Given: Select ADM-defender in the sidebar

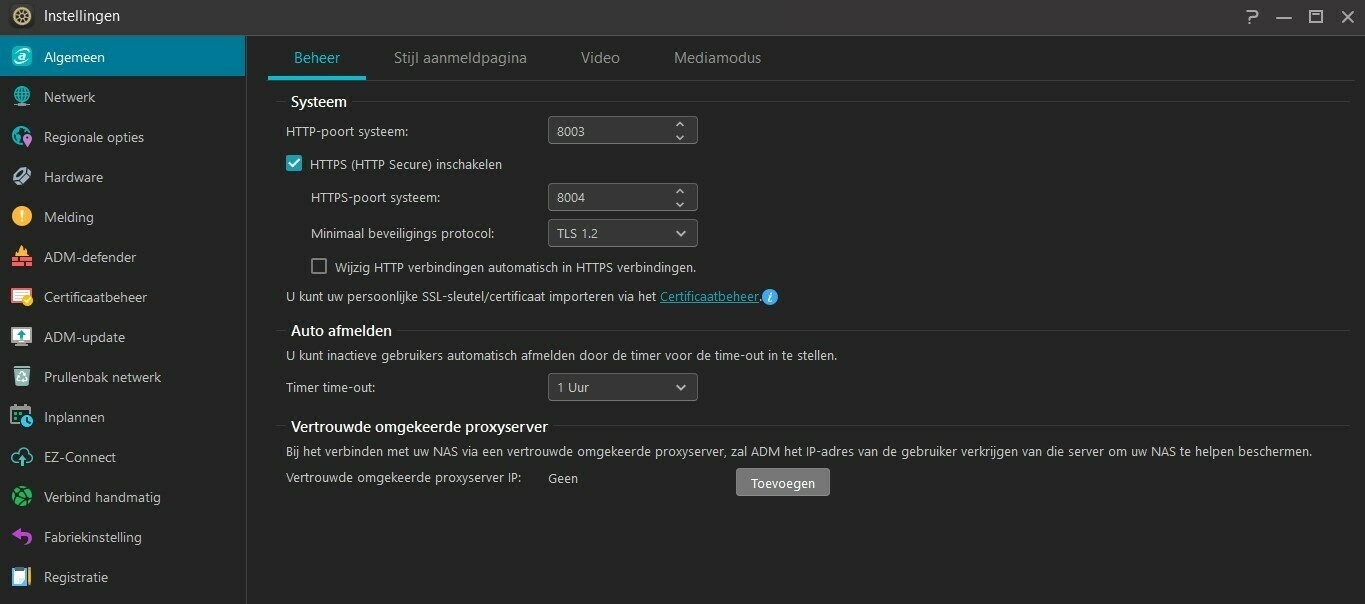Looking at the screenshot, I should point(122,257).
